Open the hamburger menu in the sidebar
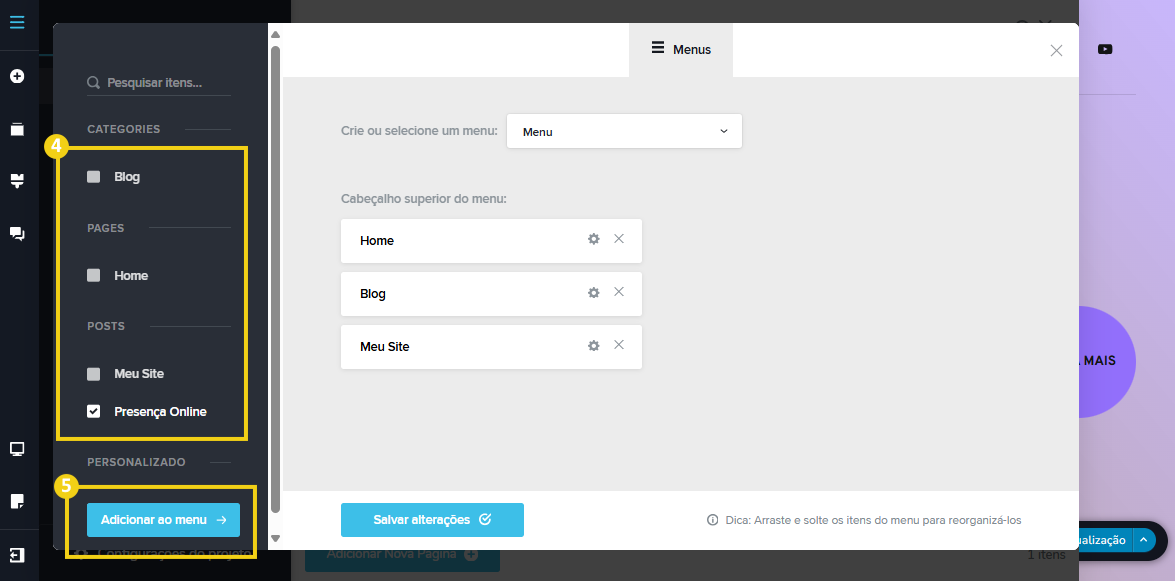Image resolution: width=1175 pixels, height=581 pixels. [x=17, y=22]
